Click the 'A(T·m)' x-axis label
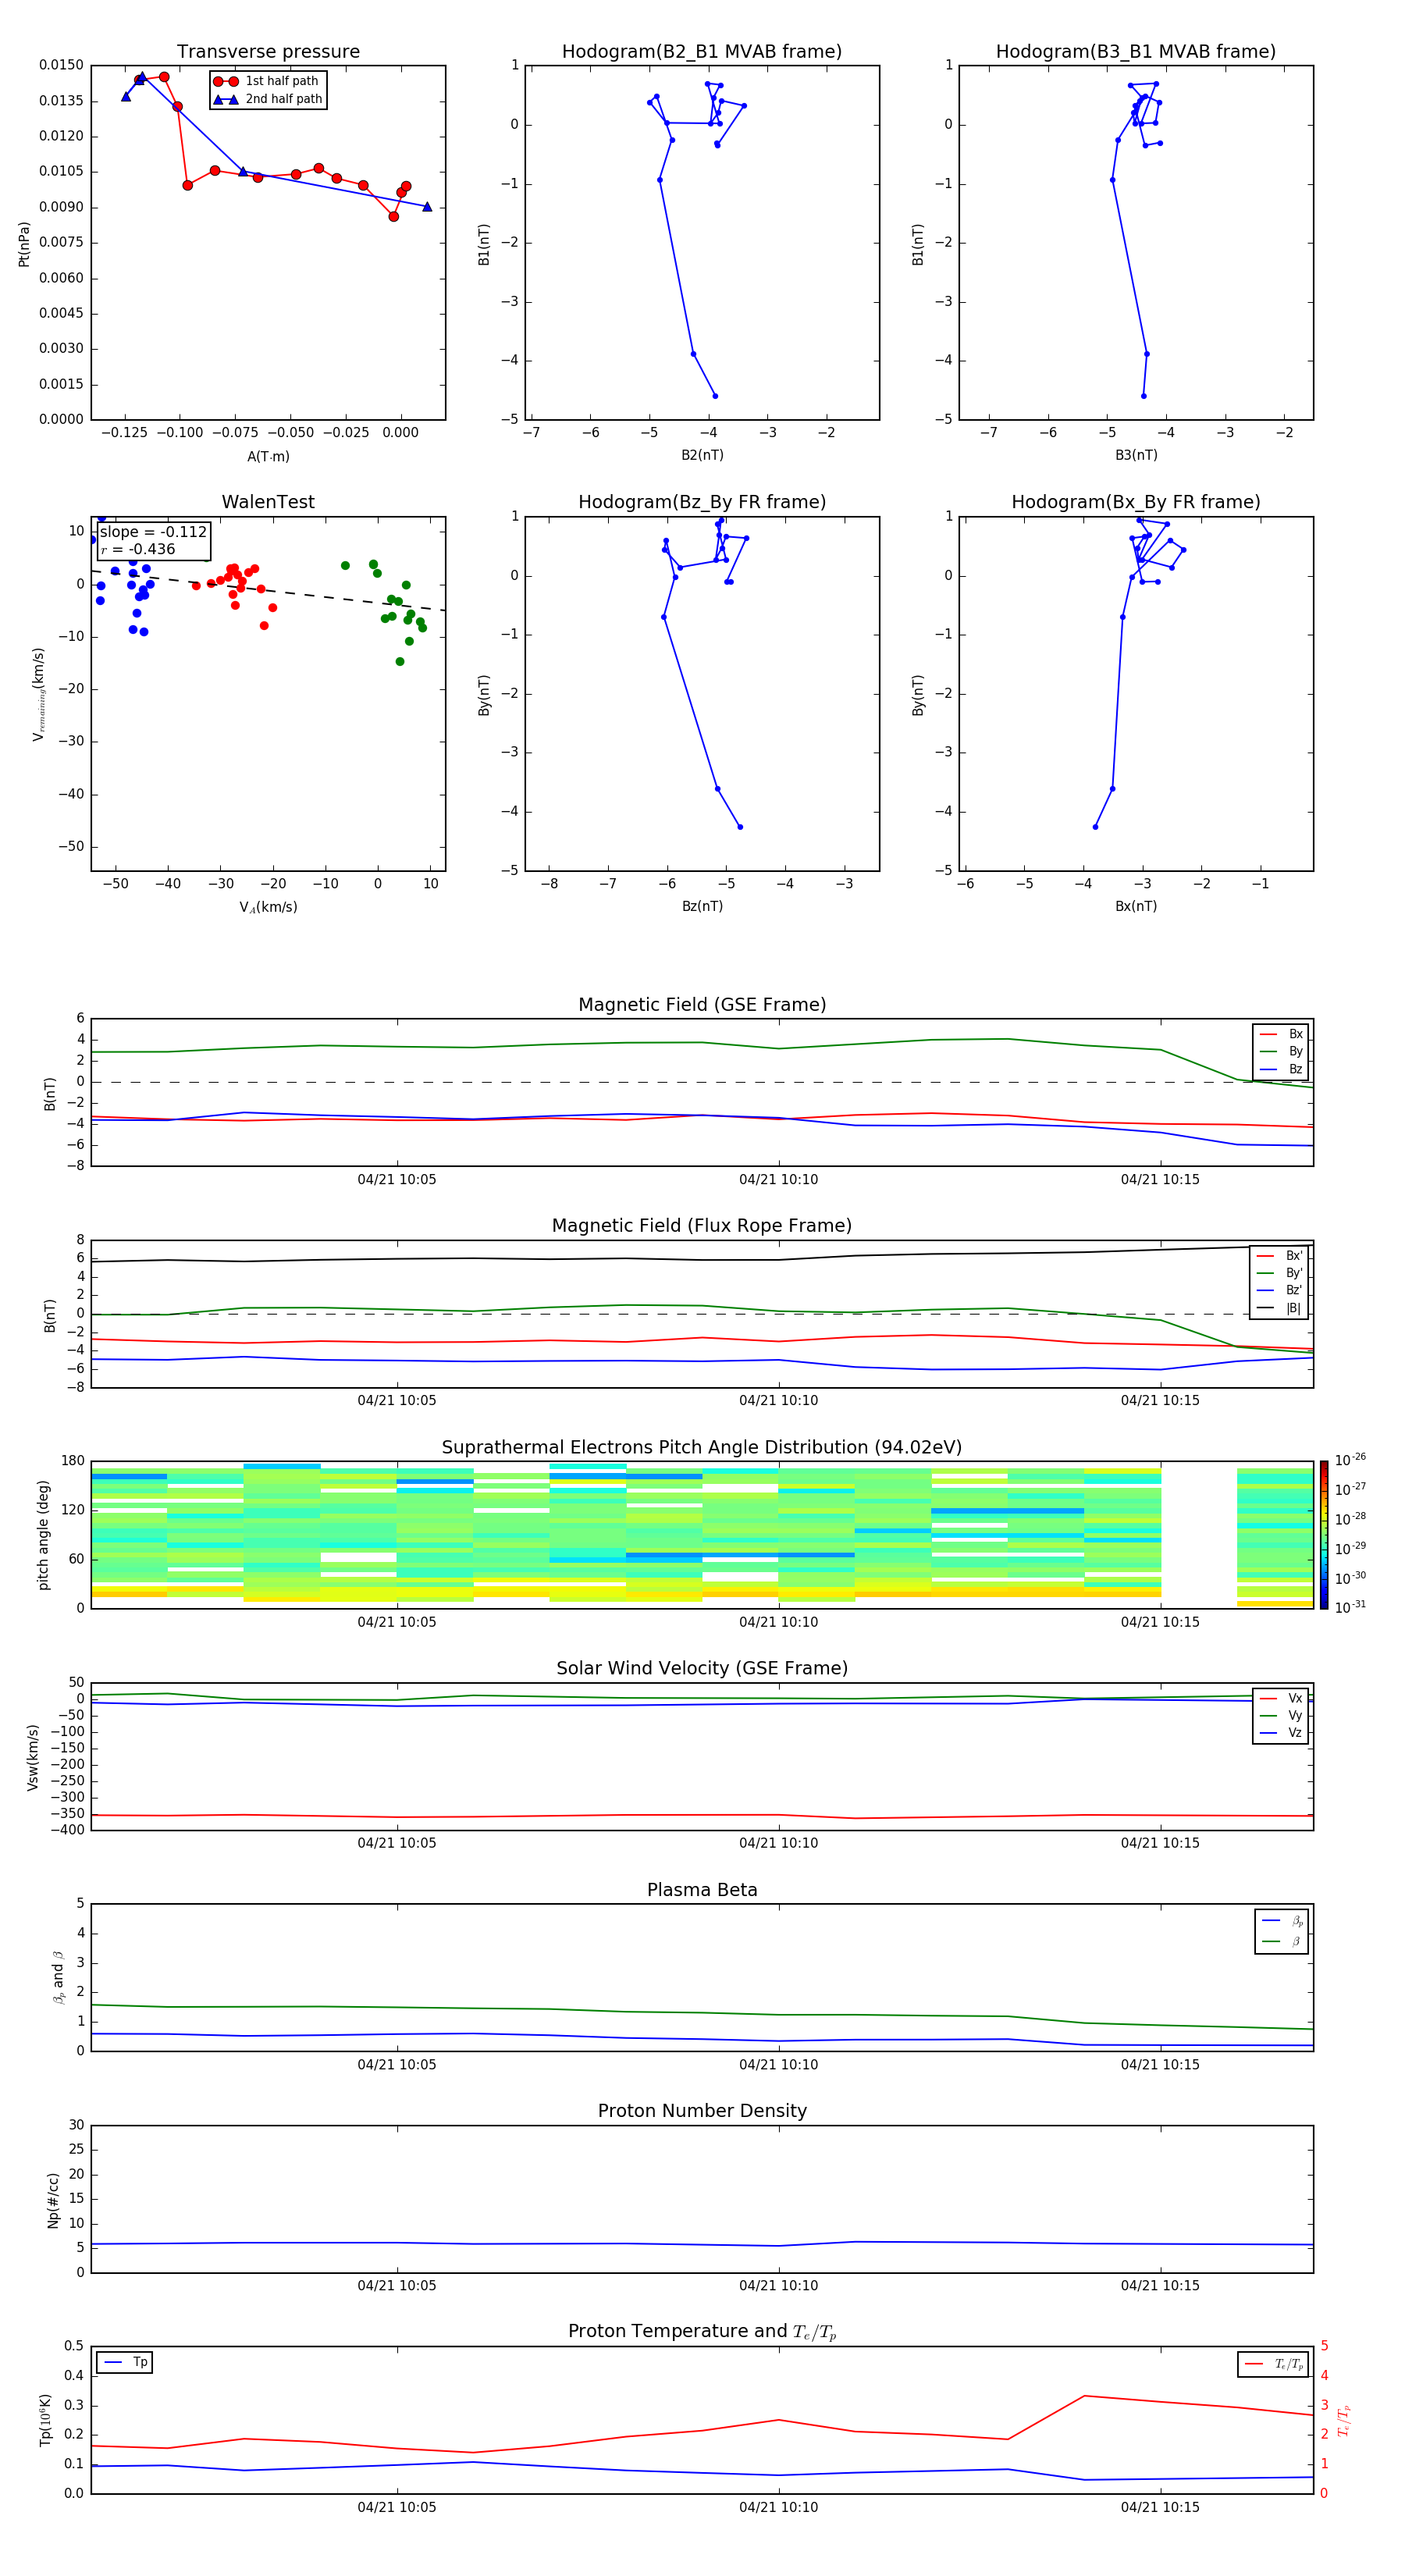The image size is (1405, 2576). pyautogui.click(x=268, y=456)
